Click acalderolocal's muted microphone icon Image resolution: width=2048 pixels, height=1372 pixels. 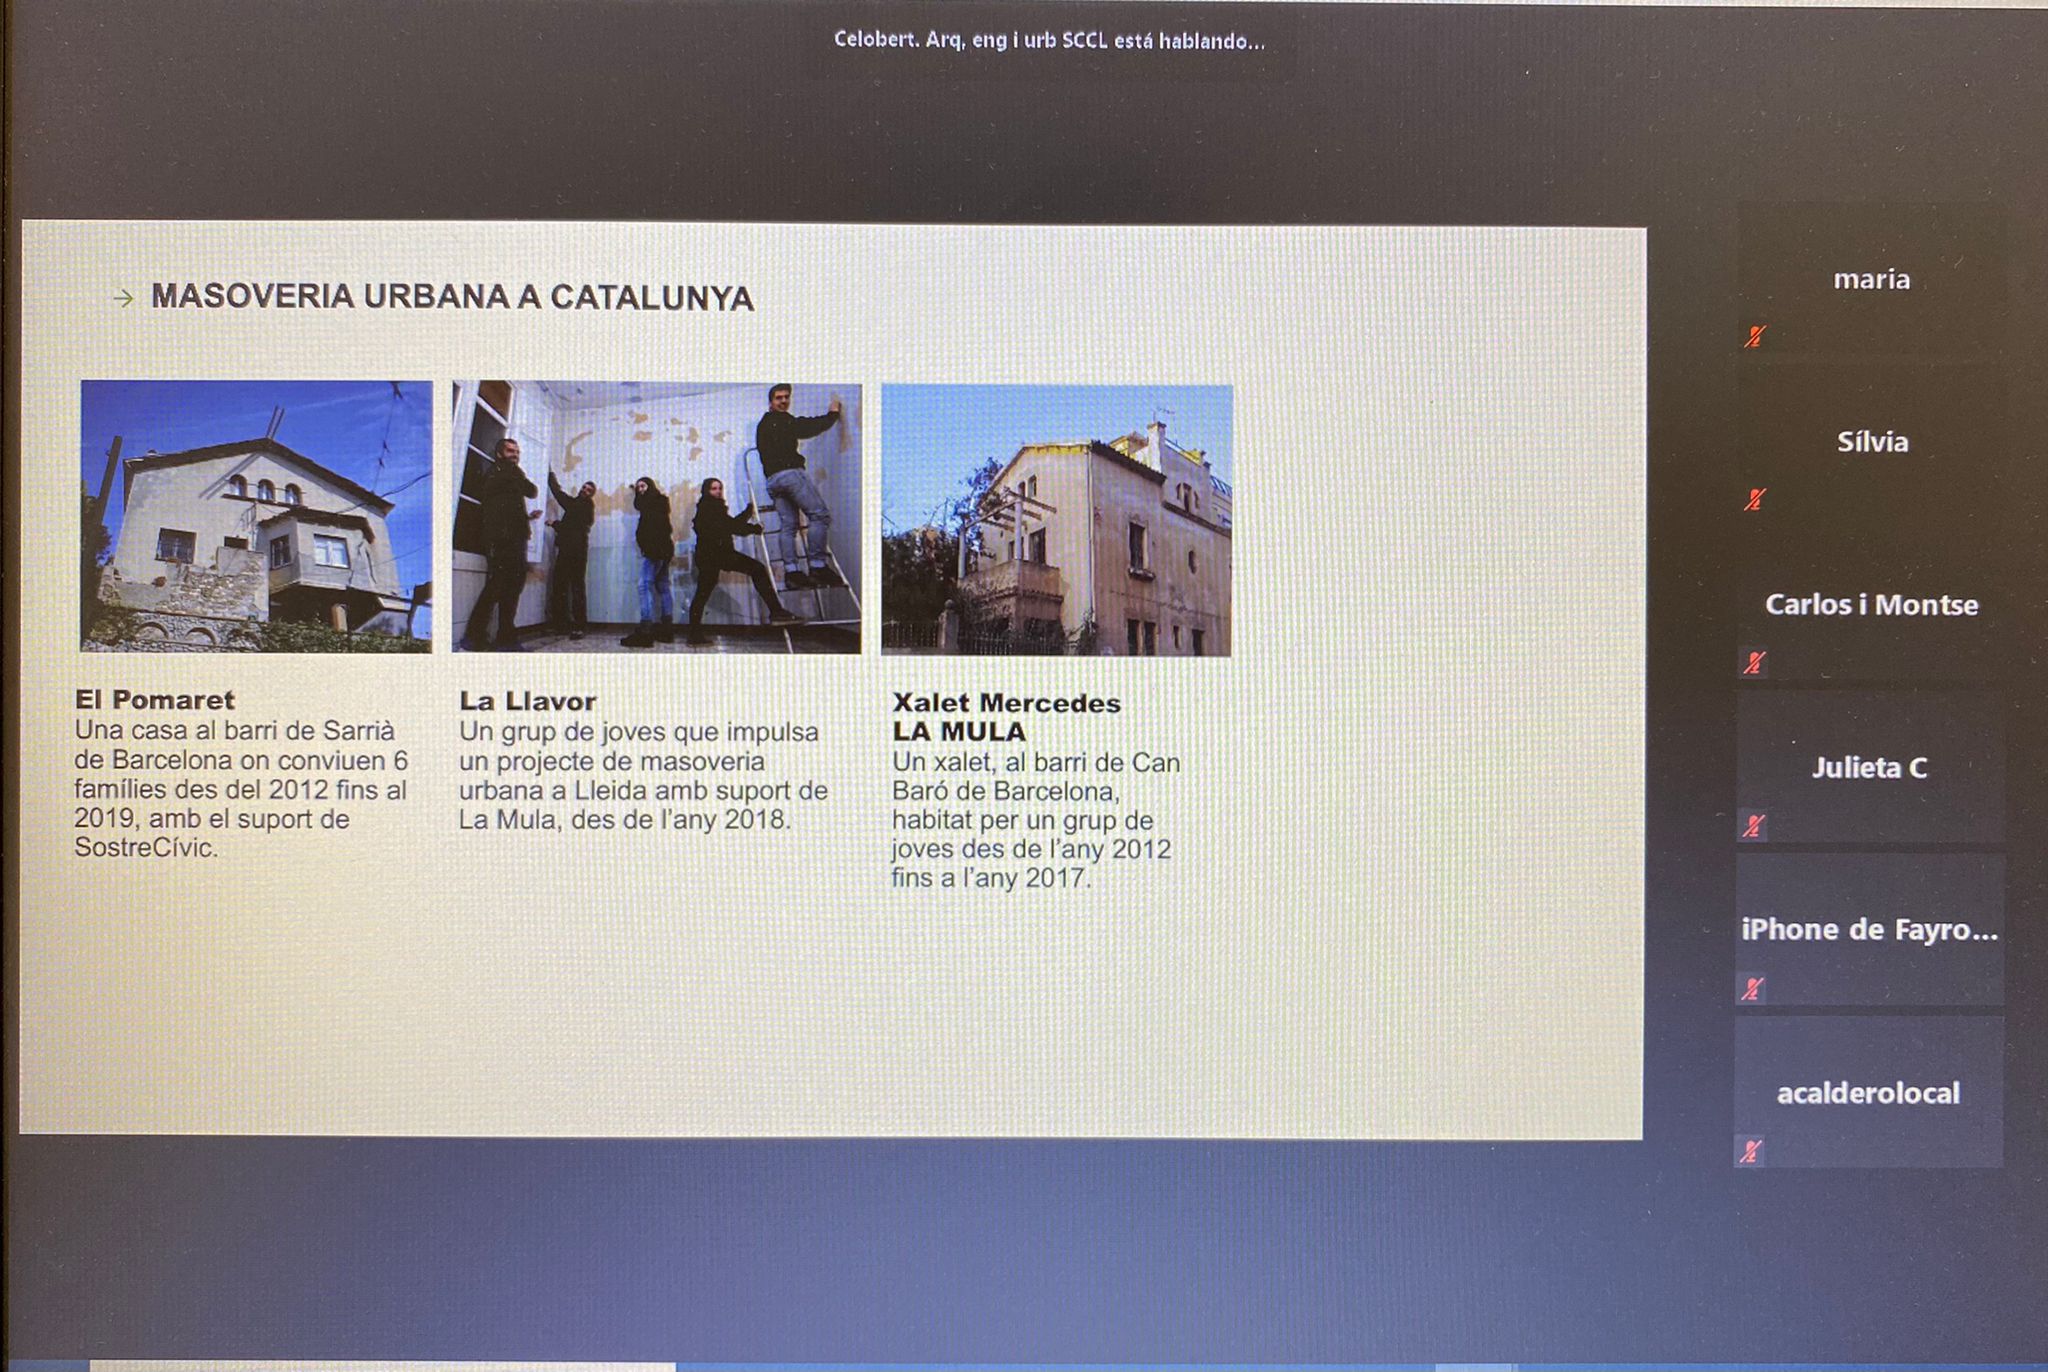[x=1750, y=1151]
